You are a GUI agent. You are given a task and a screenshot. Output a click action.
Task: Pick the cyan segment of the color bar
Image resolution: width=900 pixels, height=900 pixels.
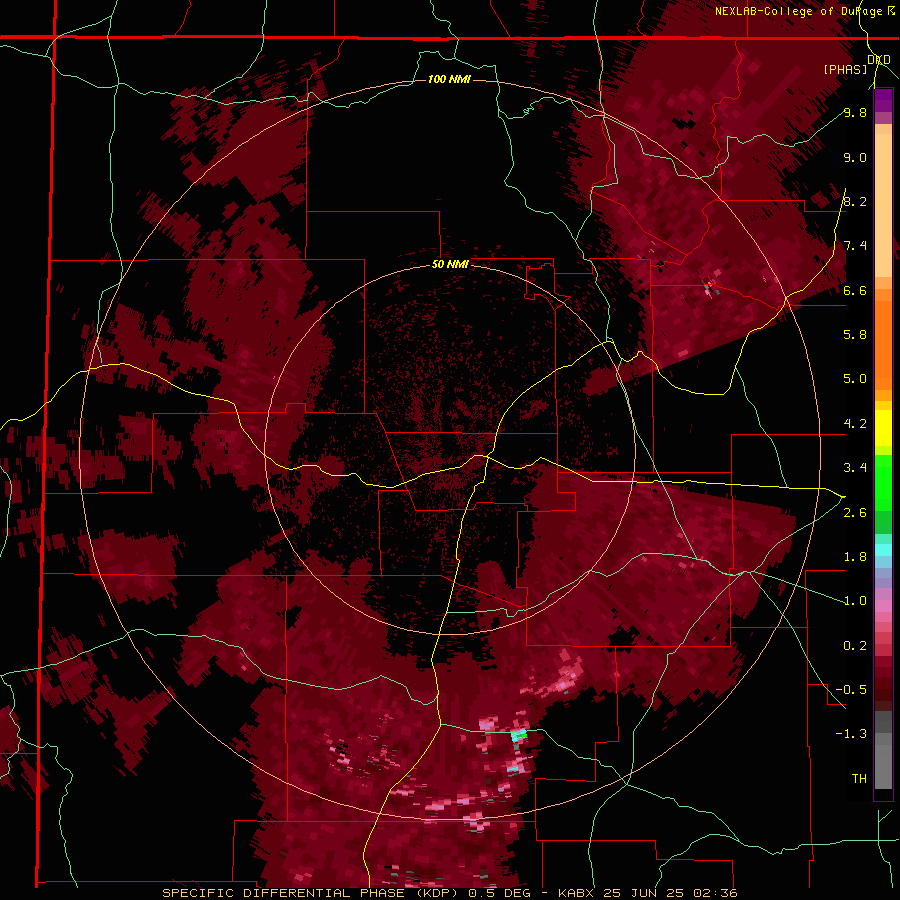click(x=883, y=550)
